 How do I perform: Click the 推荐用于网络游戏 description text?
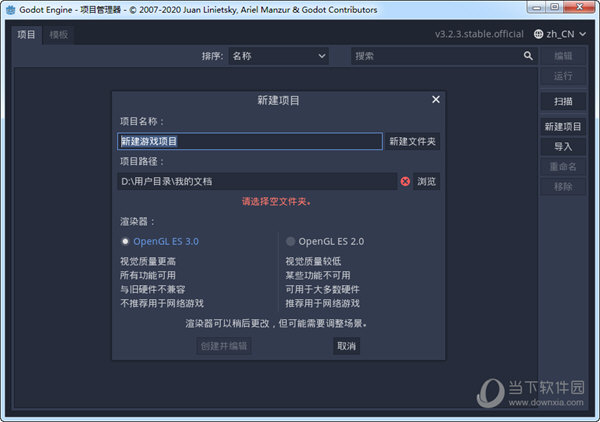[323, 303]
